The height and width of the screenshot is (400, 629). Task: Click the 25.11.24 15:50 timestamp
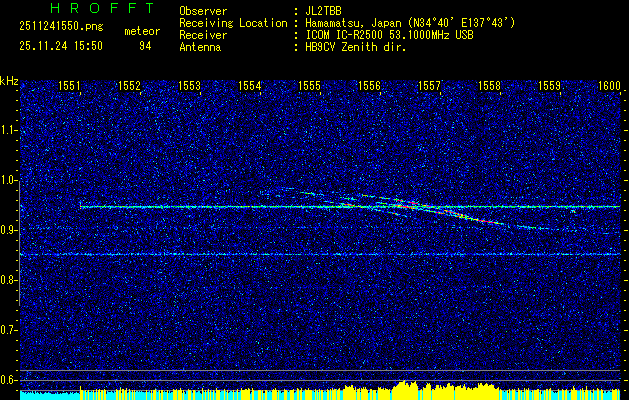click(61, 46)
